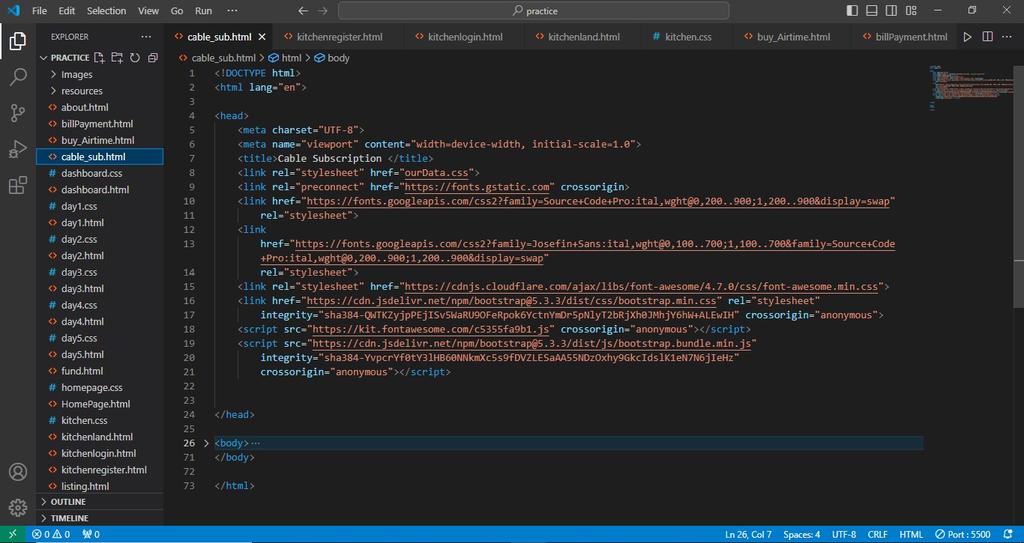Open the File menu

tap(39, 10)
